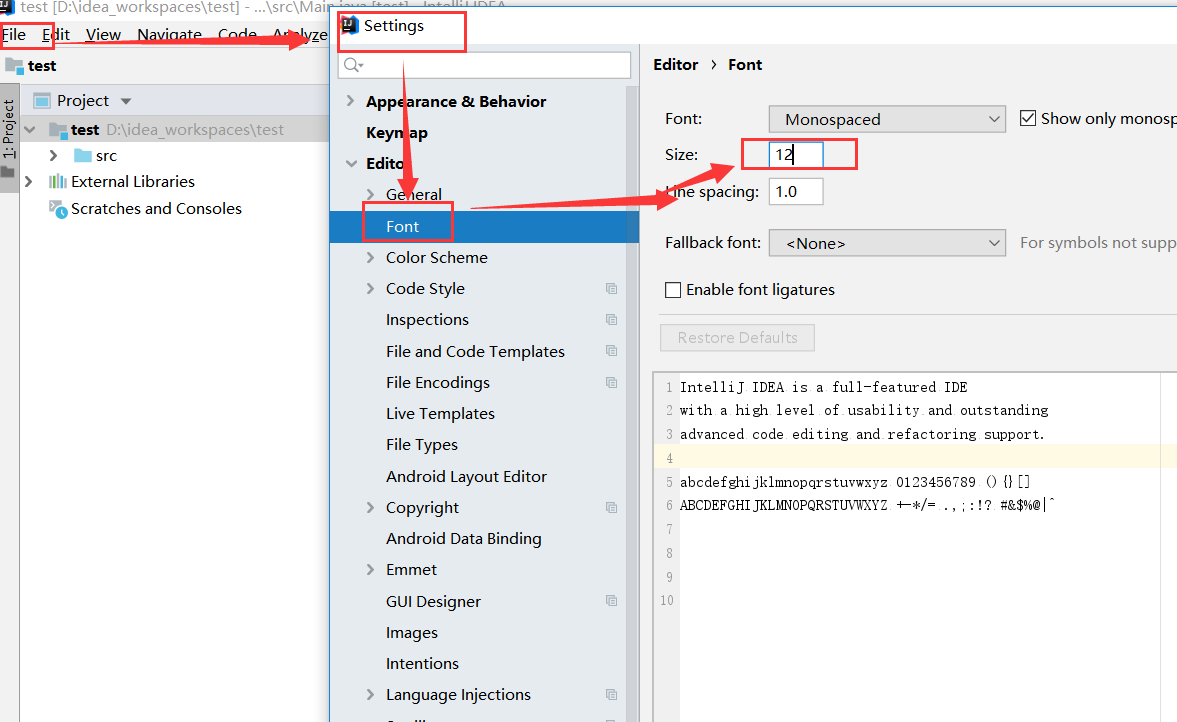Click the Scratches and Consoles icon
Screen dimensions: 1177x722
[59, 209]
